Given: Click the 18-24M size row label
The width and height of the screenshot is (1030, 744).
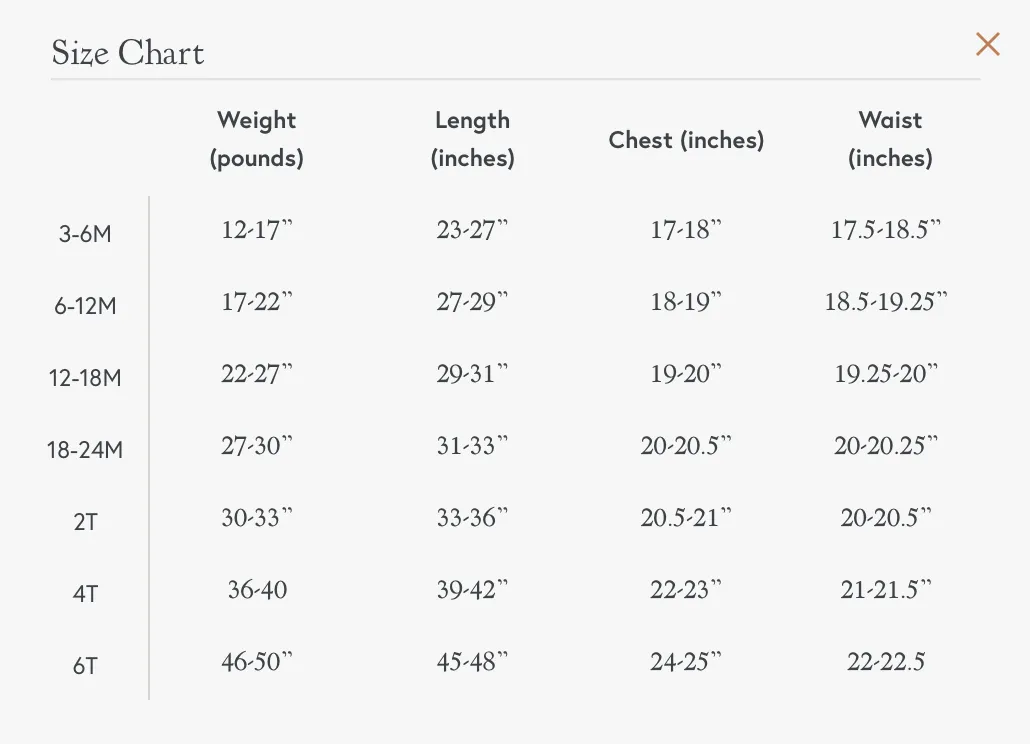Looking at the screenshot, I should (x=85, y=450).
